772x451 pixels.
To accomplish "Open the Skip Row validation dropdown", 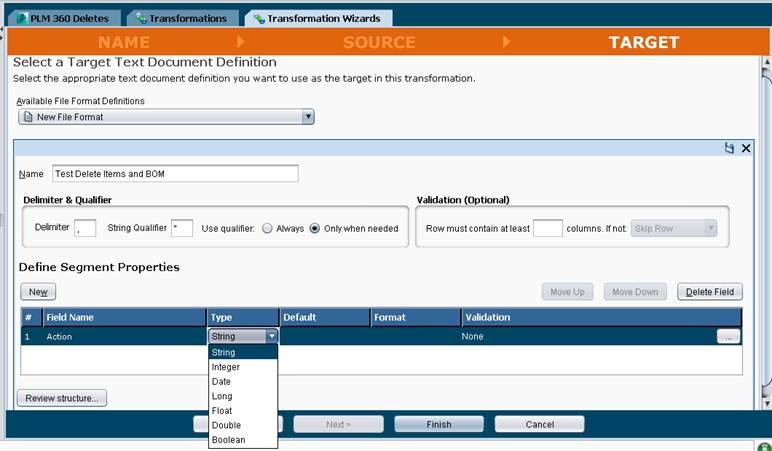I will (674, 228).
